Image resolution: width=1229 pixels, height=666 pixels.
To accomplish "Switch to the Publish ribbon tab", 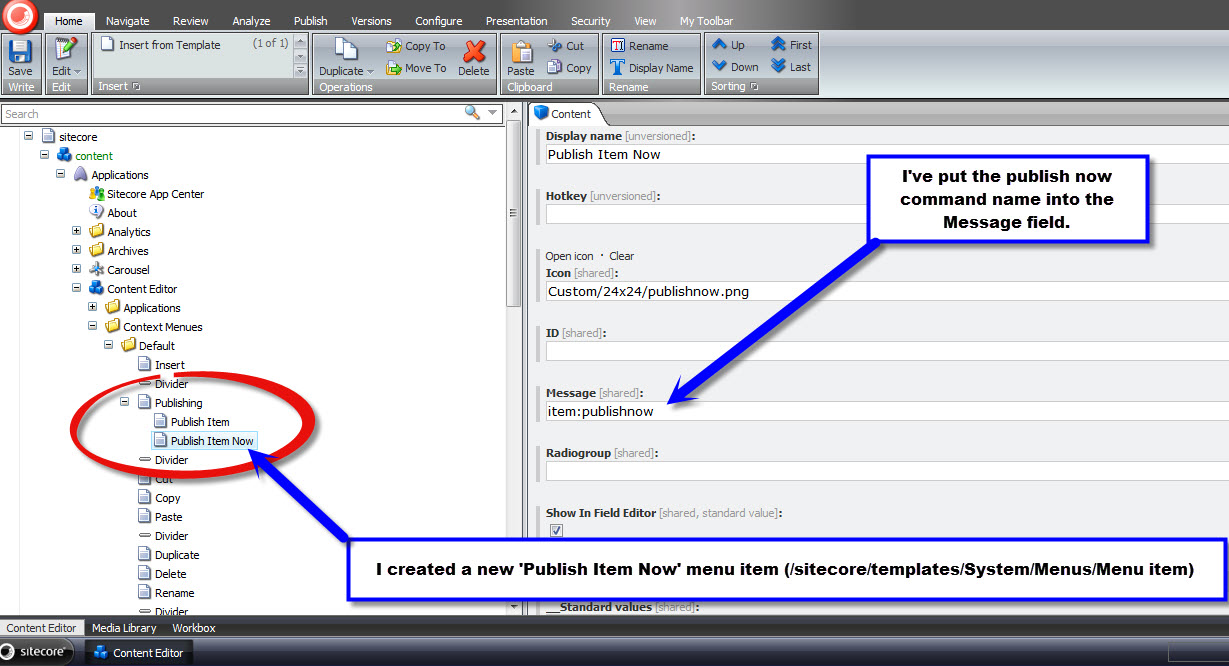I will tap(310, 21).
